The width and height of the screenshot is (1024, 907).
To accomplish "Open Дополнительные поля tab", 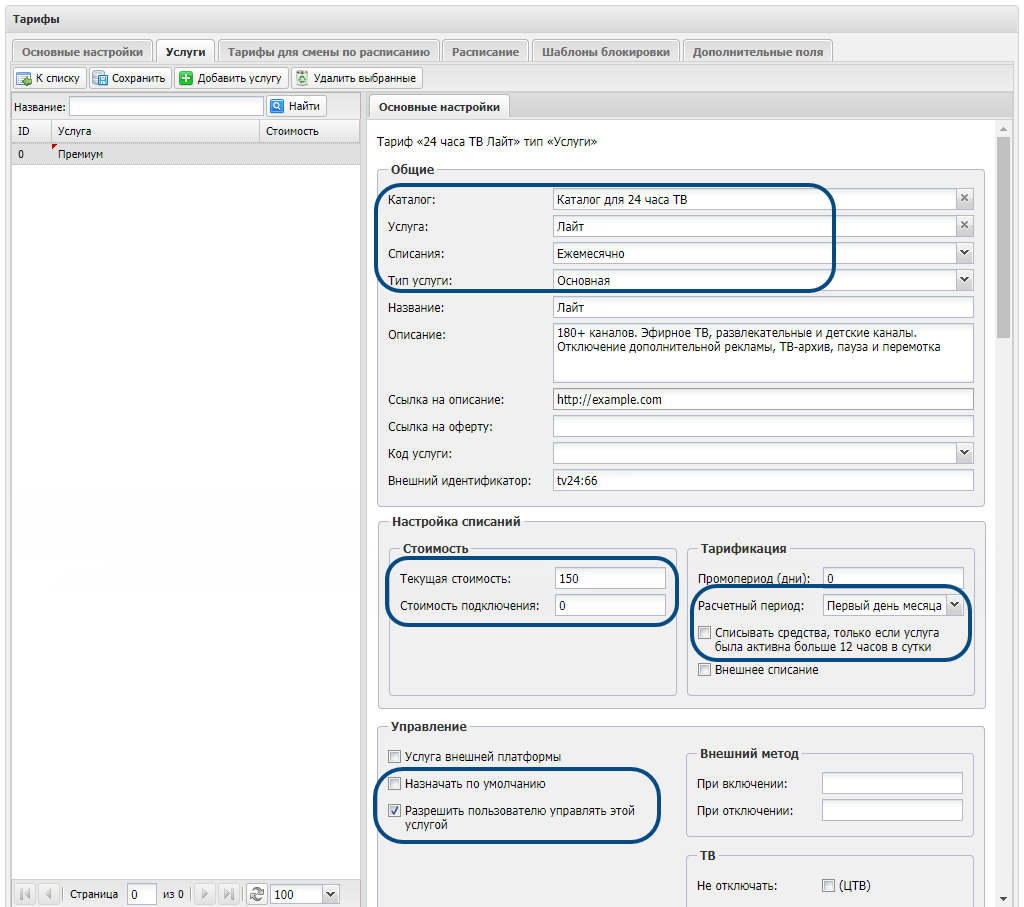I will tap(758, 52).
